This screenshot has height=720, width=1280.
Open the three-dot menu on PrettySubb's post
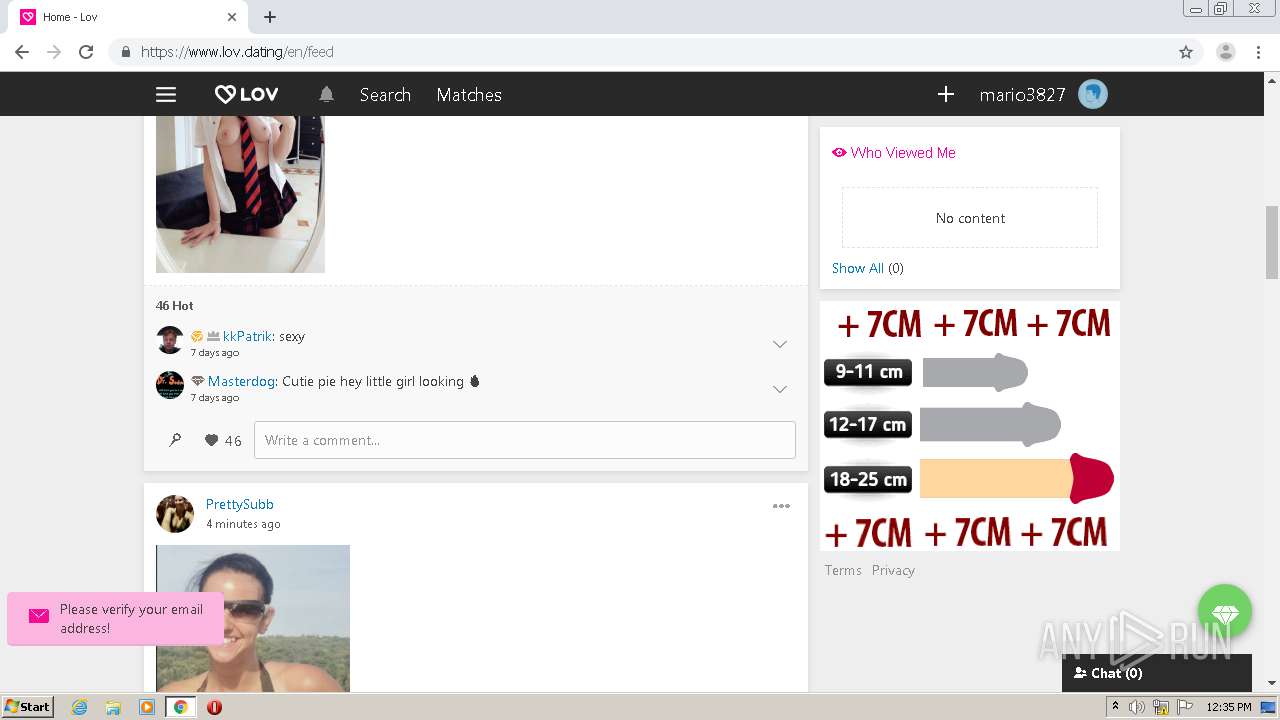(781, 506)
